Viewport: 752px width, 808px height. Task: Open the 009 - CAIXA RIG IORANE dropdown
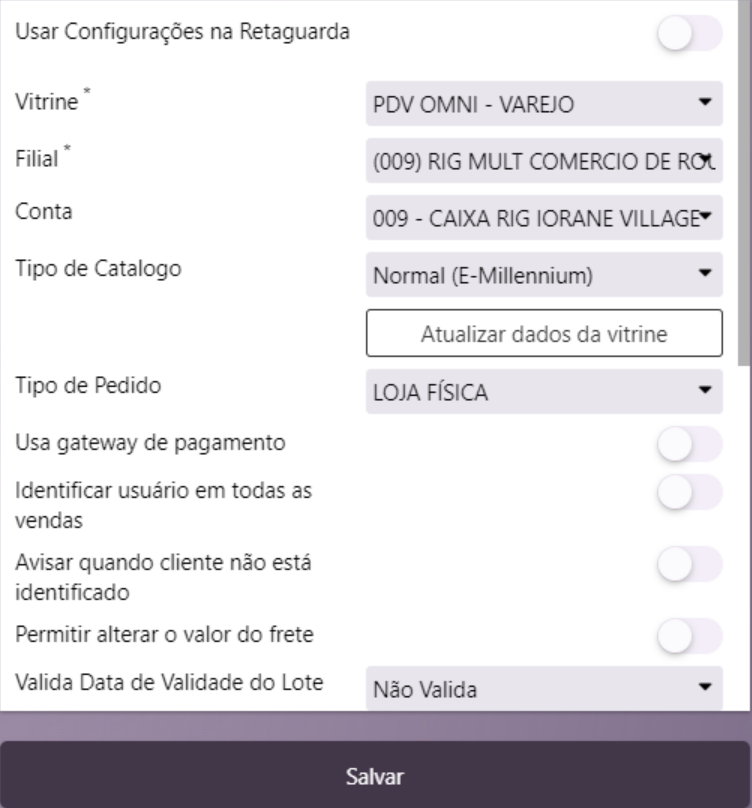543,216
